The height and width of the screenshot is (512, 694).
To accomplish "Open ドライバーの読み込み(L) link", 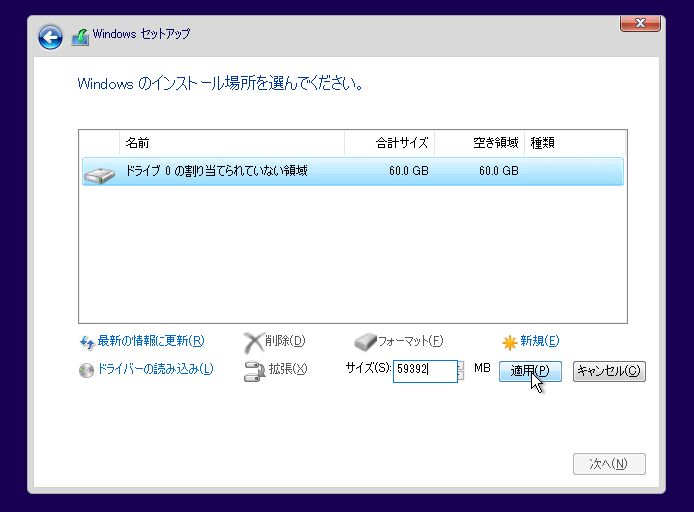I will click(x=155, y=369).
